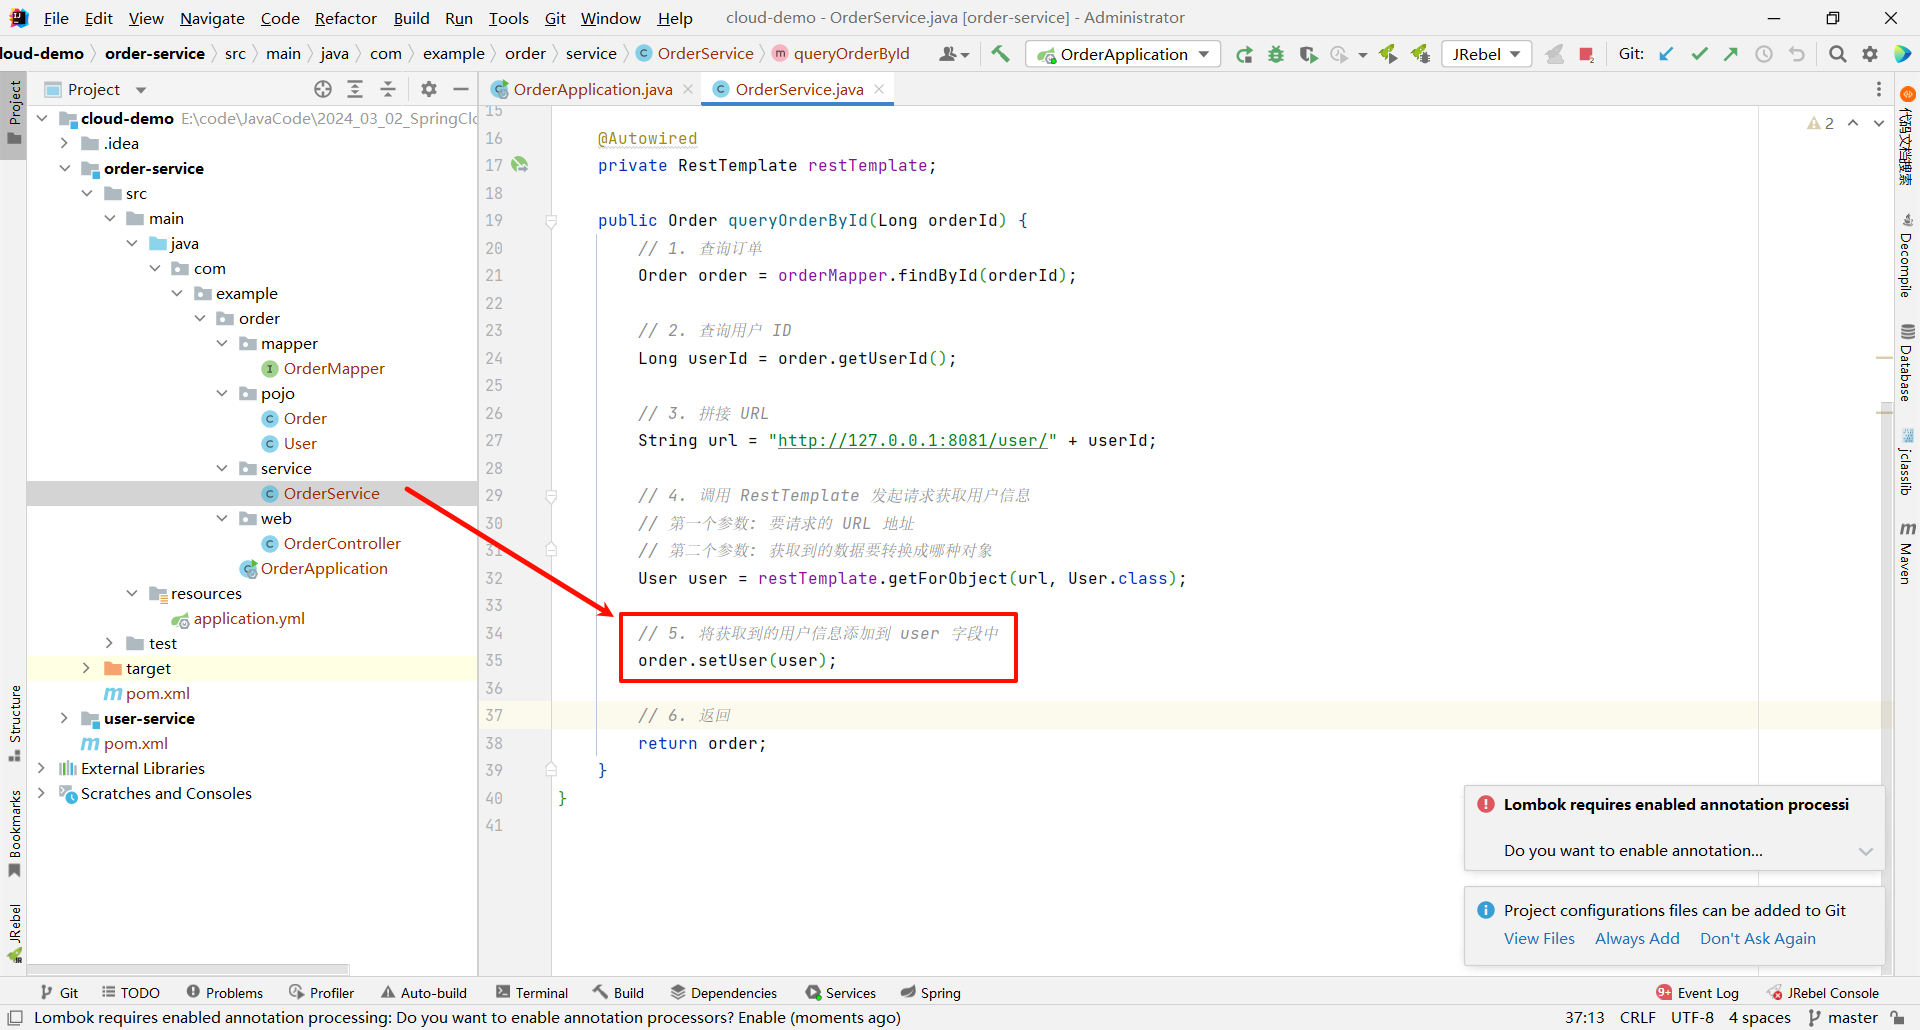Debug with JRebel rocket-bug icon
Image resolution: width=1920 pixels, height=1030 pixels.
click(1420, 54)
